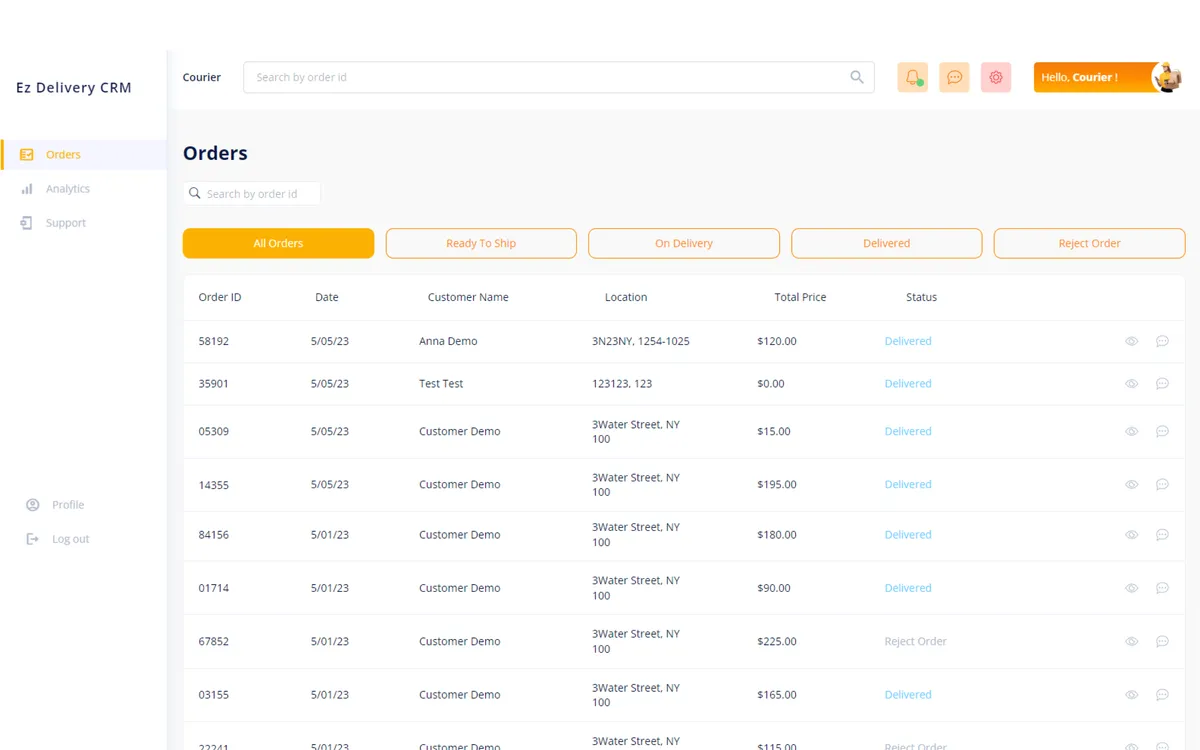Open chat for order 35901
Viewport: 1200px width, 750px height.
pos(1162,384)
